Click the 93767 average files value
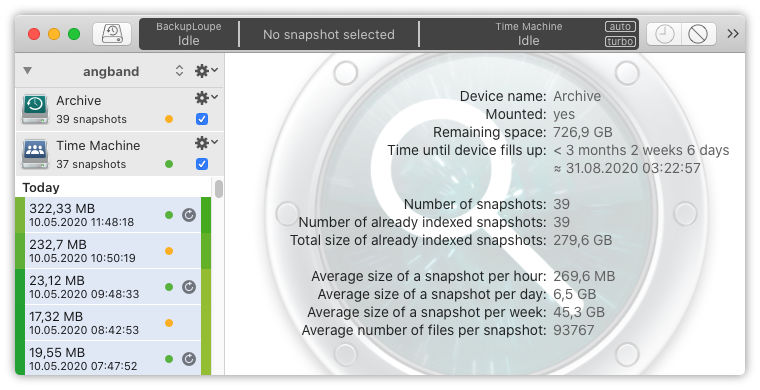This screenshot has width=760, height=390. pyautogui.click(x=573, y=330)
